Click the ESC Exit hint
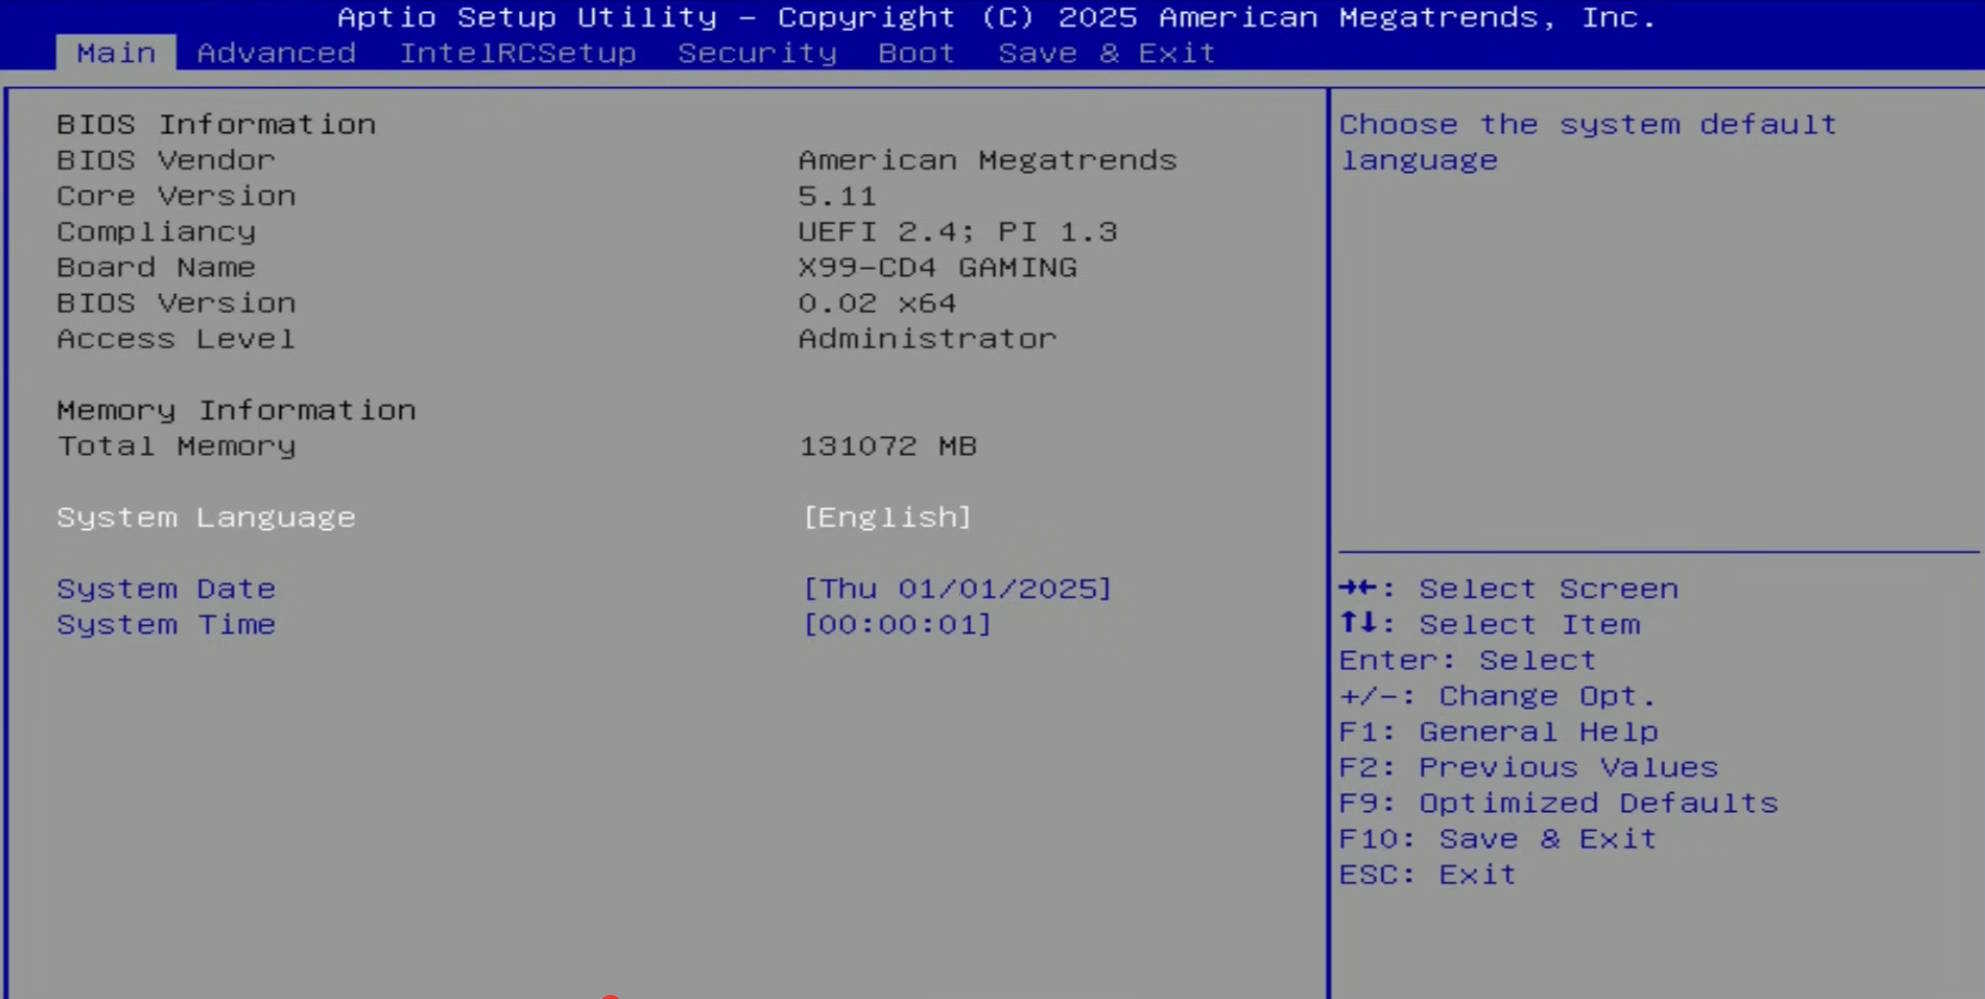The image size is (1985, 999). (1428, 875)
